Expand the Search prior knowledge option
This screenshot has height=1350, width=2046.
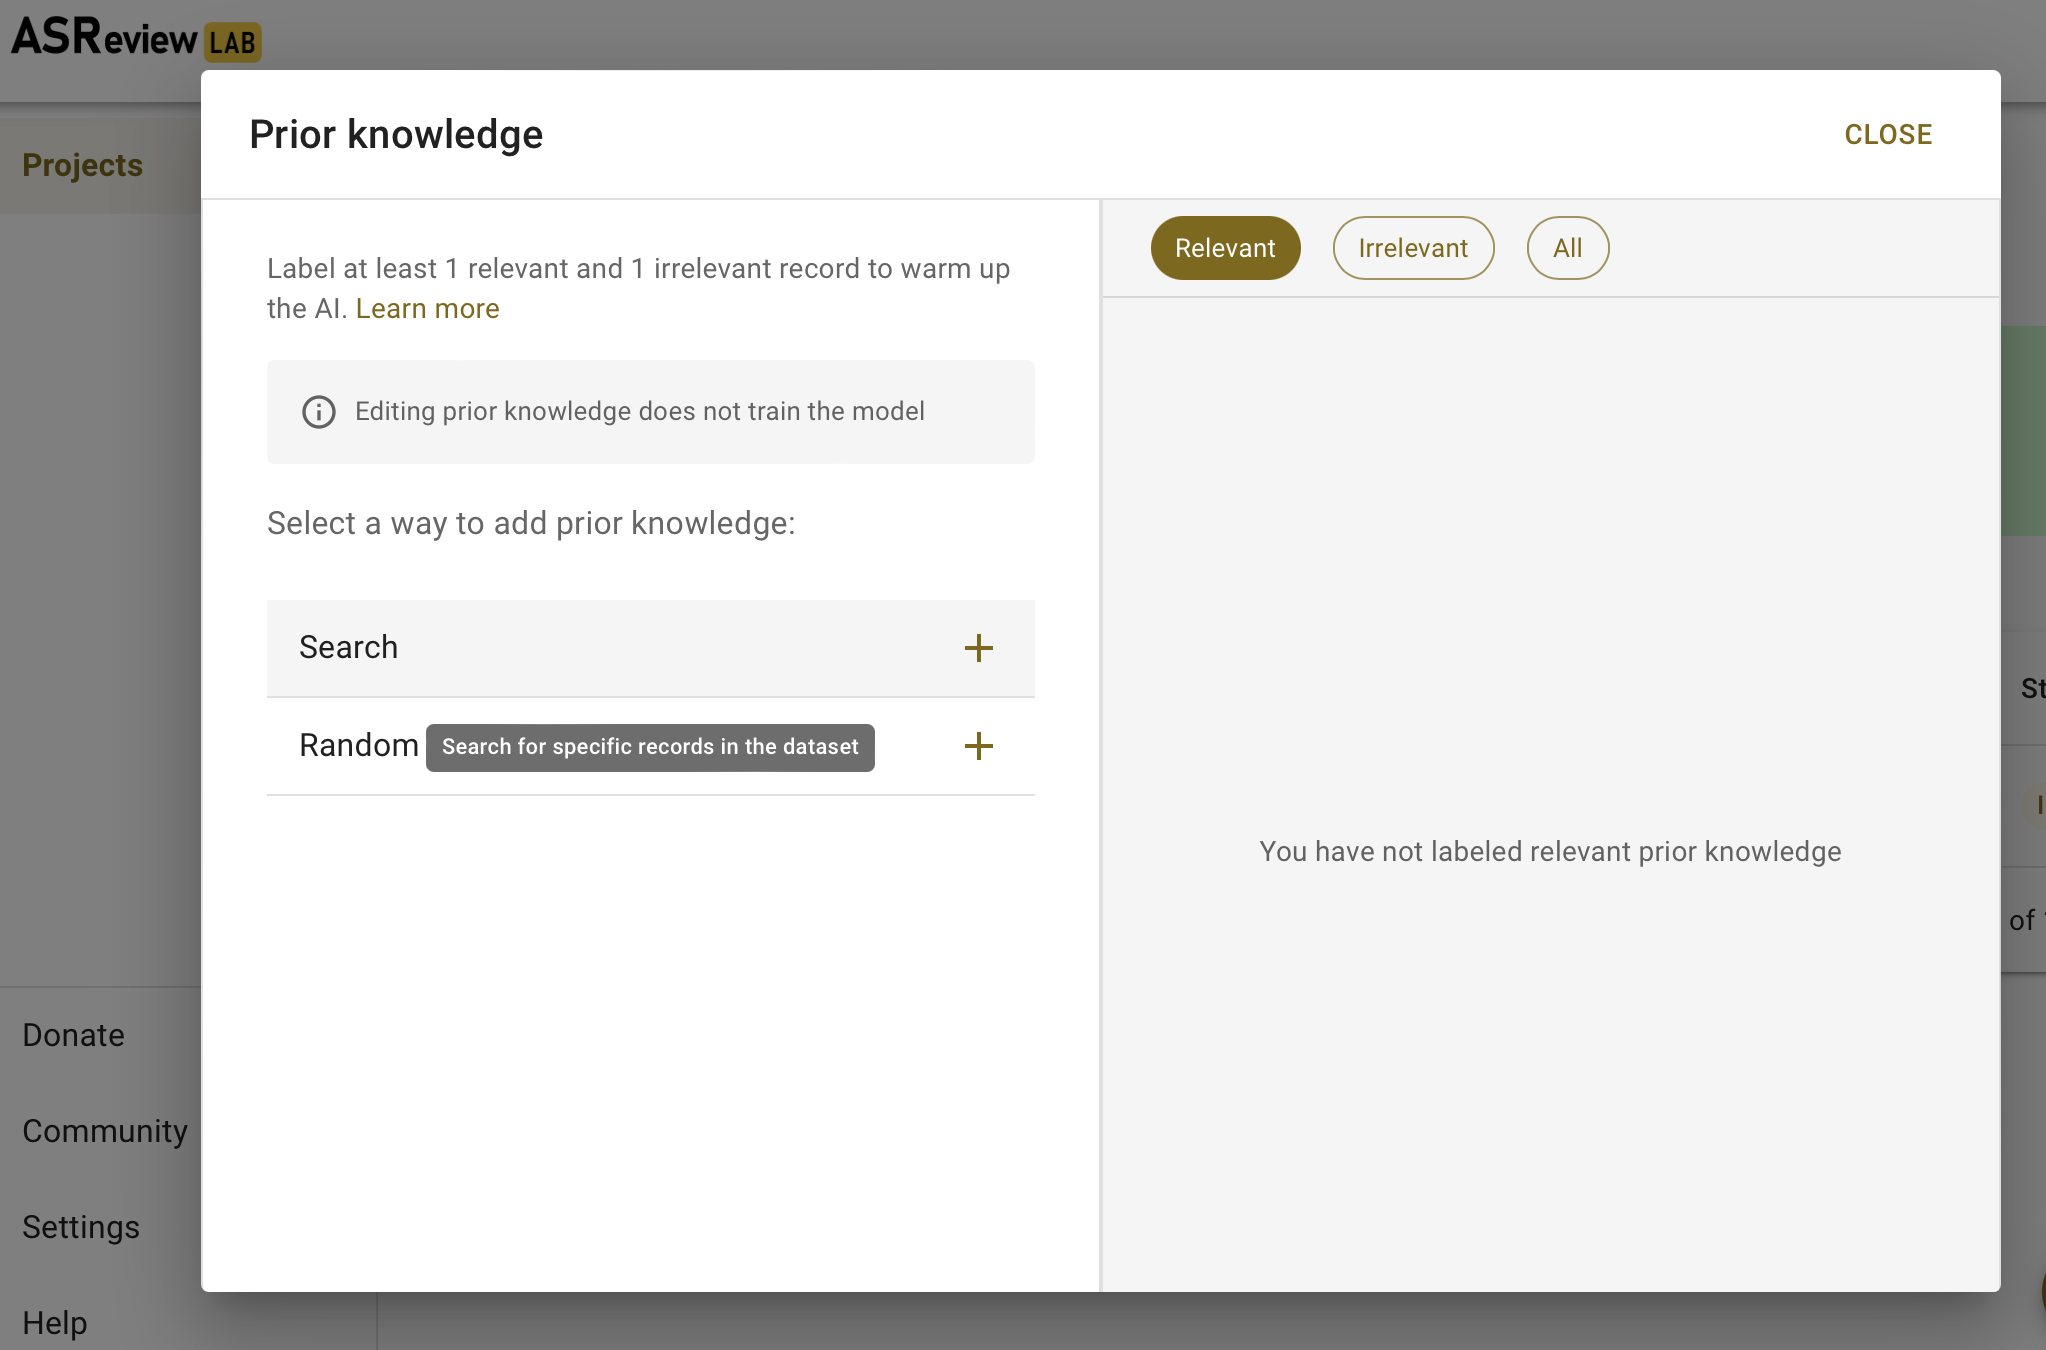(349, 648)
